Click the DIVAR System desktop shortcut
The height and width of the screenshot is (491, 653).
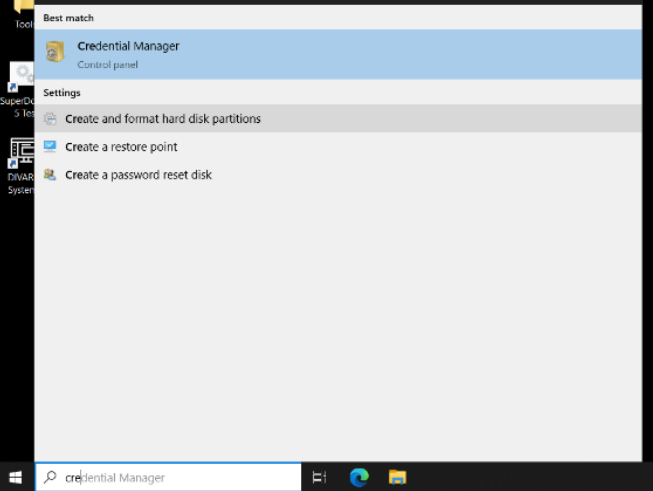coord(21,166)
